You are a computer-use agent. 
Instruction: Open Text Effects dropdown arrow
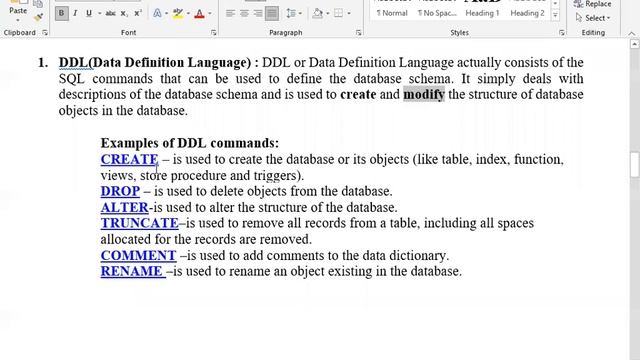click(167, 13)
